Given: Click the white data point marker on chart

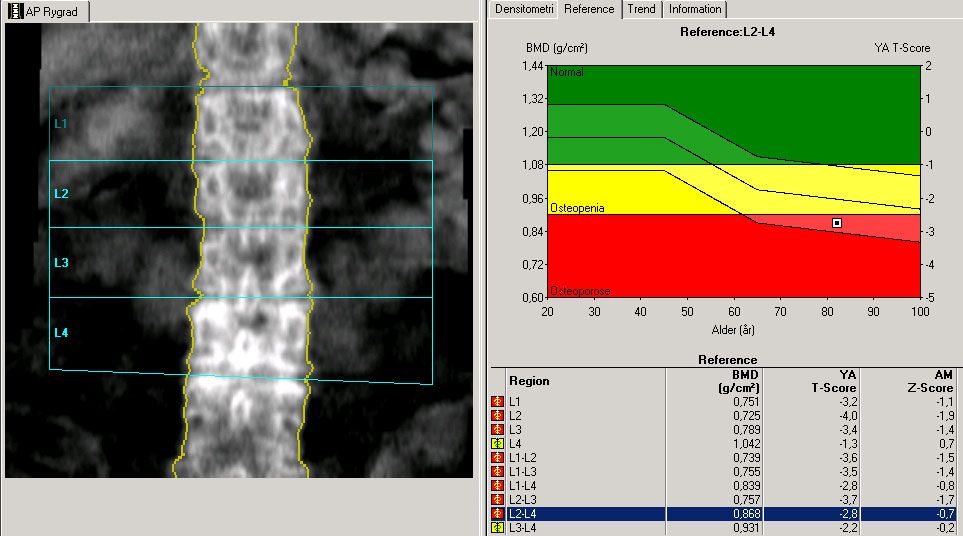Looking at the screenshot, I should 837,223.
